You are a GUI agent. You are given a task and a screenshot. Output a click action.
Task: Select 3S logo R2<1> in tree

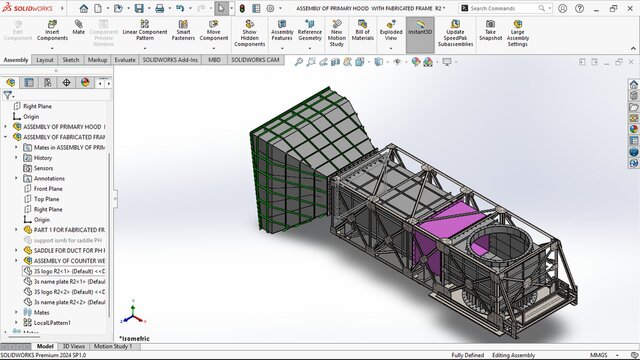64,271
